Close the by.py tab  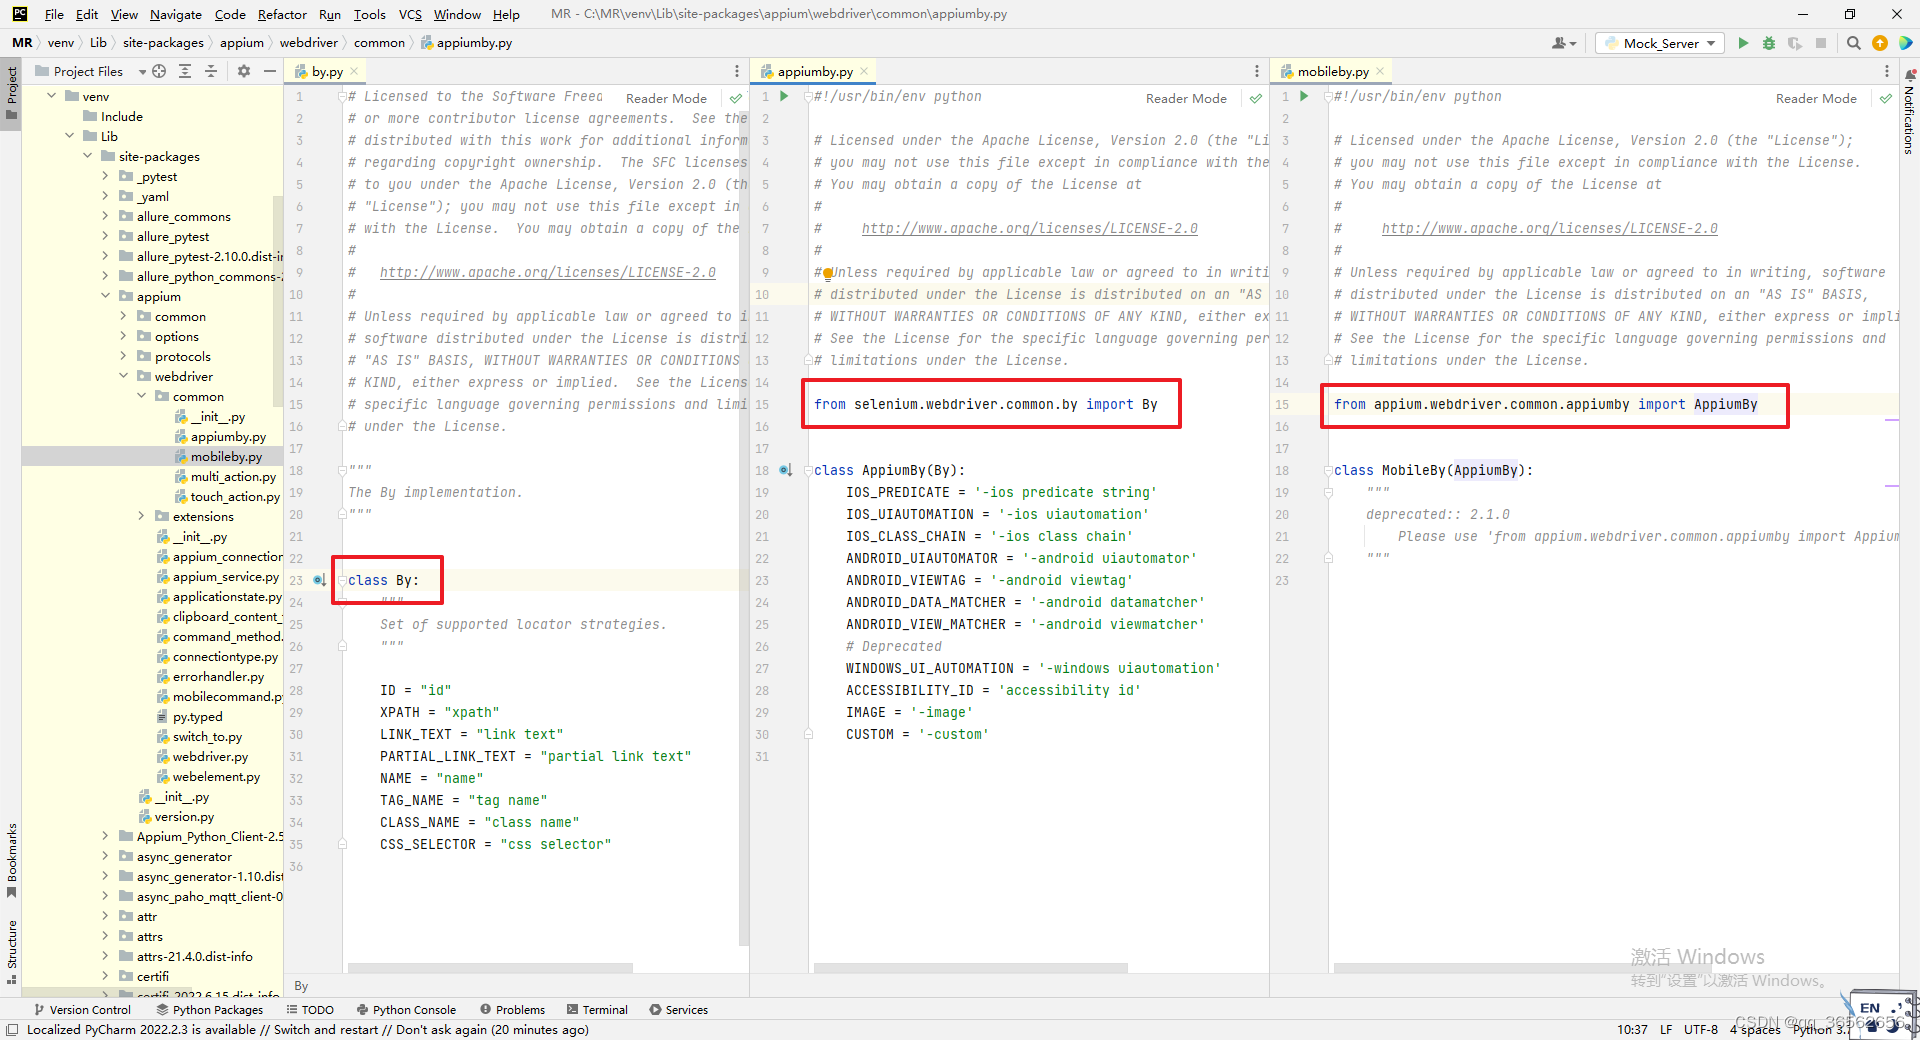pyautogui.click(x=353, y=71)
